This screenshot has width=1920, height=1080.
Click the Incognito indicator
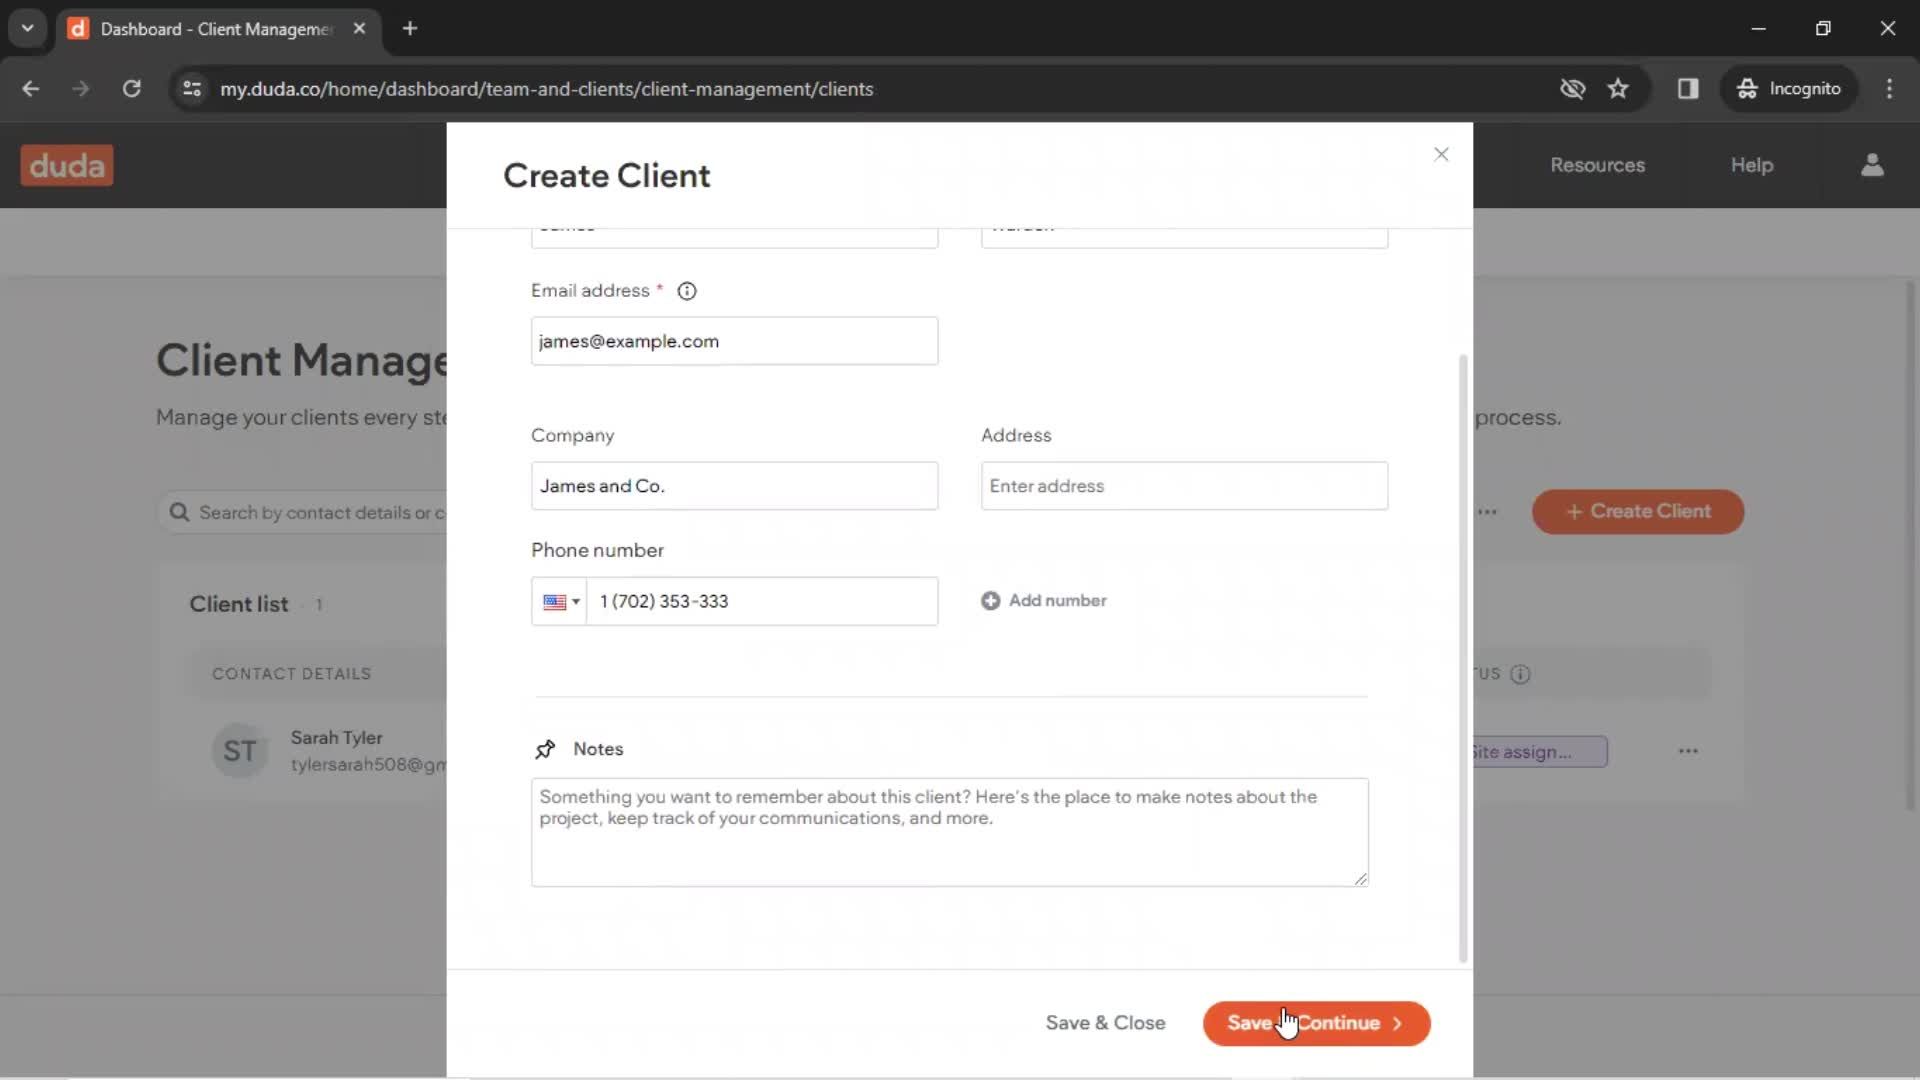[1788, 89]
